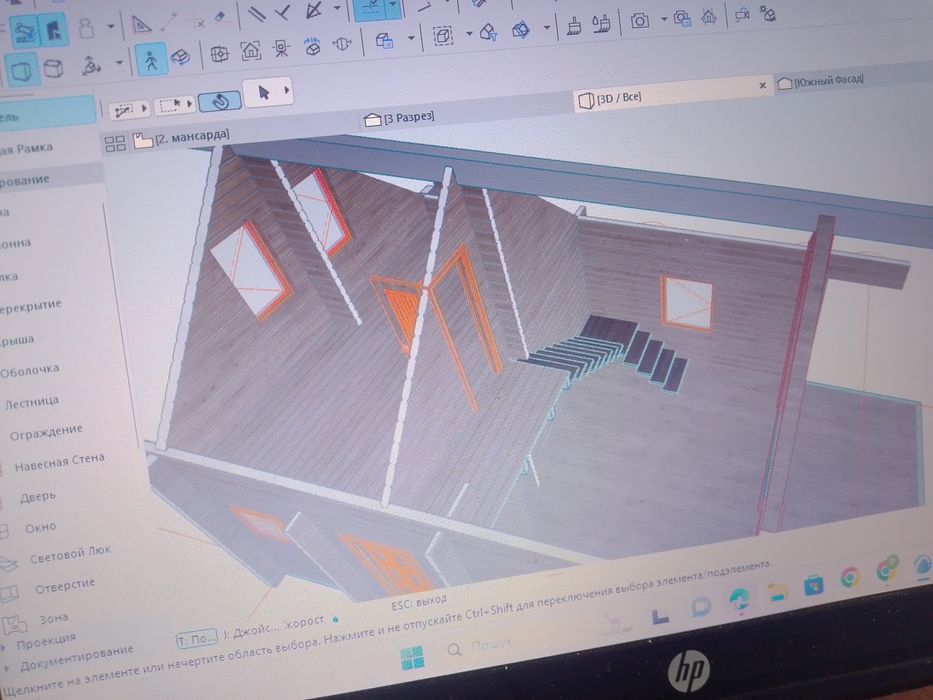This screenshot has width=933, height=700.
Task: Click the sun study house icon
Action: [768, 13]
